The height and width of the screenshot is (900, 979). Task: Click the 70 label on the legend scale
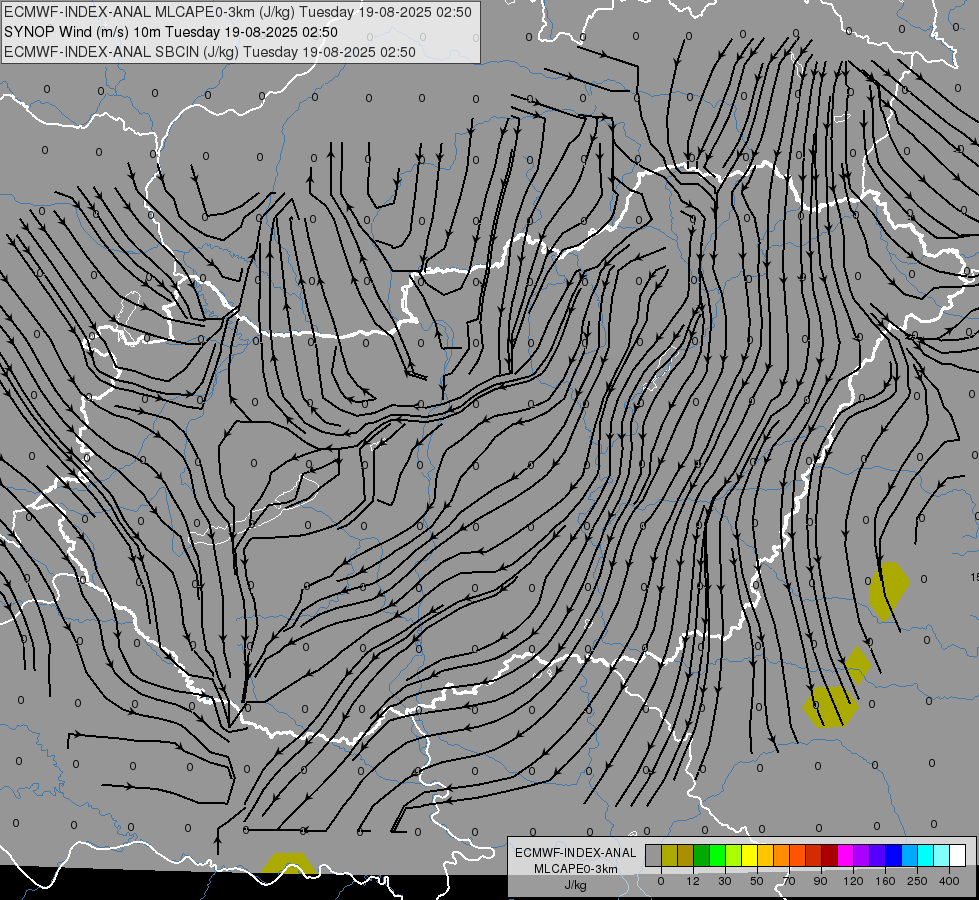coord(789,881)
